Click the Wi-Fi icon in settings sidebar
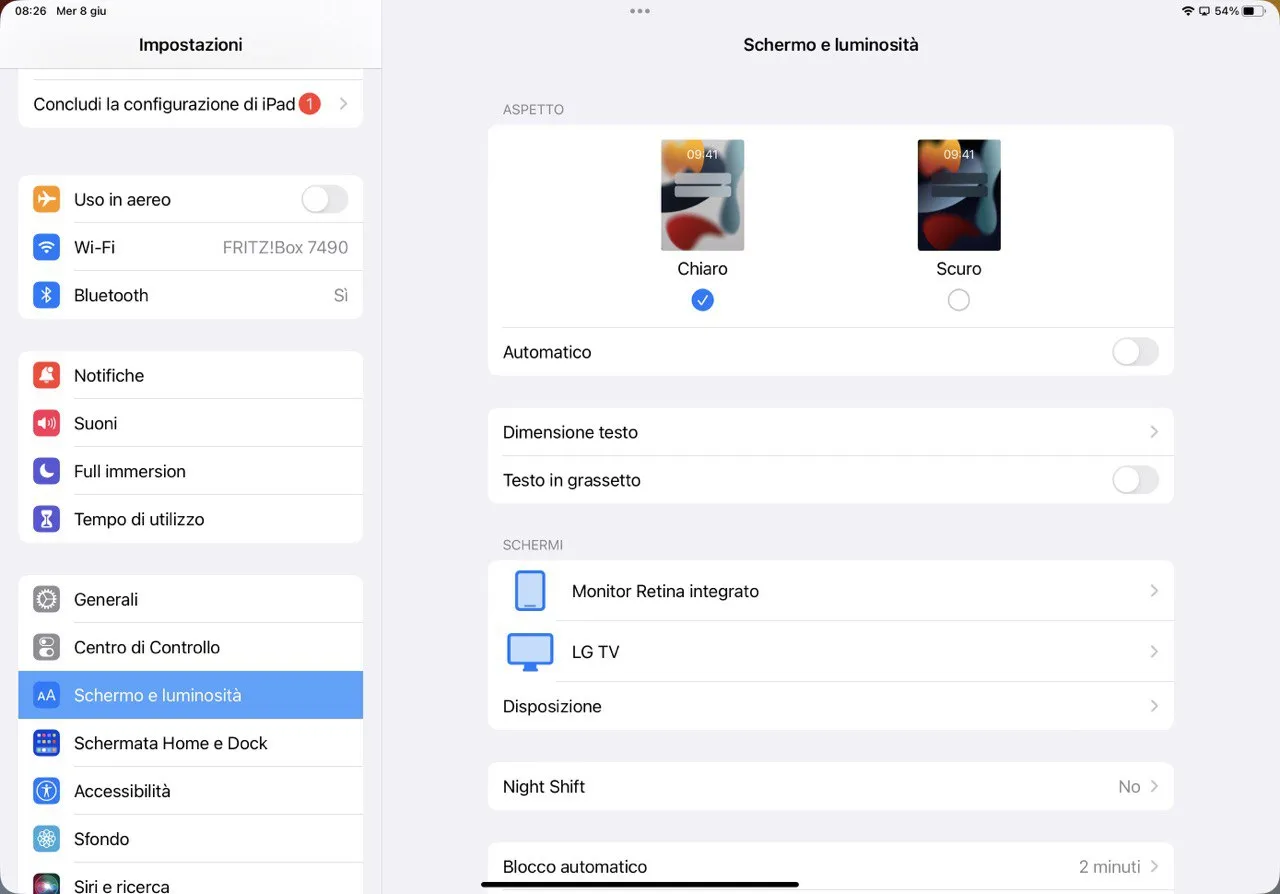The height and width of the screenshot is (894, 1280). pos(46,247)
